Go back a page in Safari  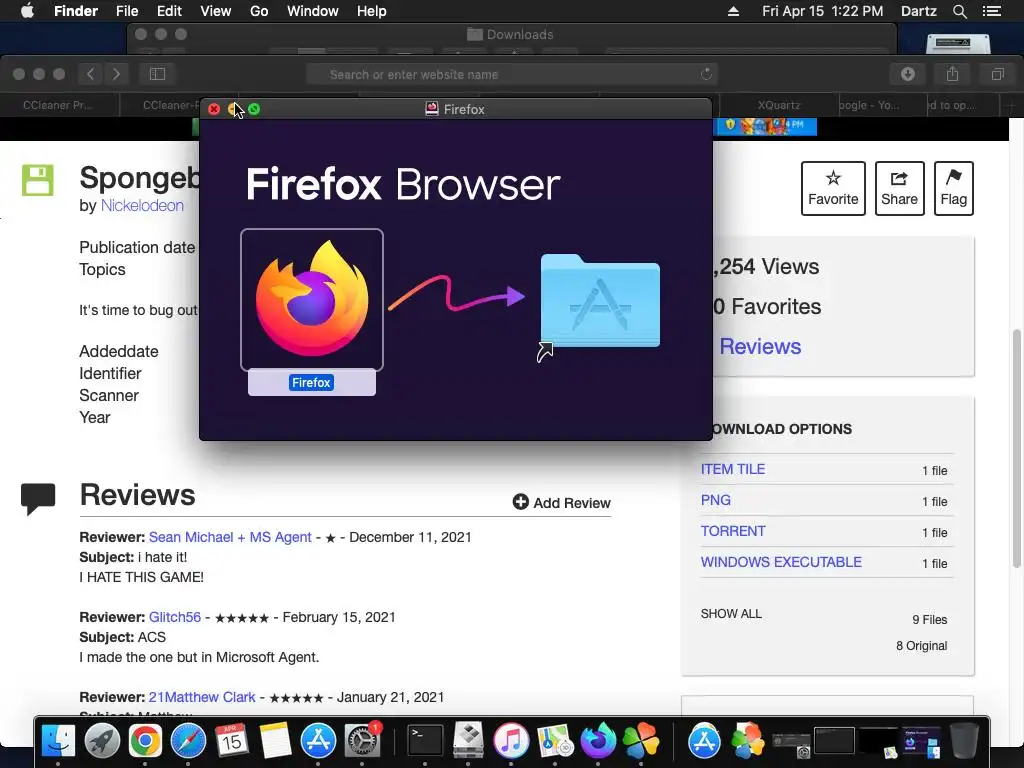tap(90, 74)
